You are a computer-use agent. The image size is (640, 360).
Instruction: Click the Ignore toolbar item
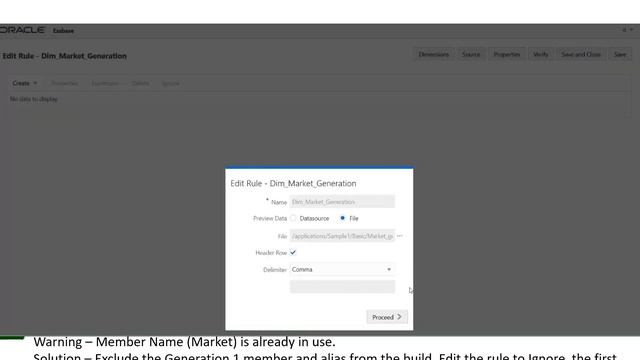(171, 83)
